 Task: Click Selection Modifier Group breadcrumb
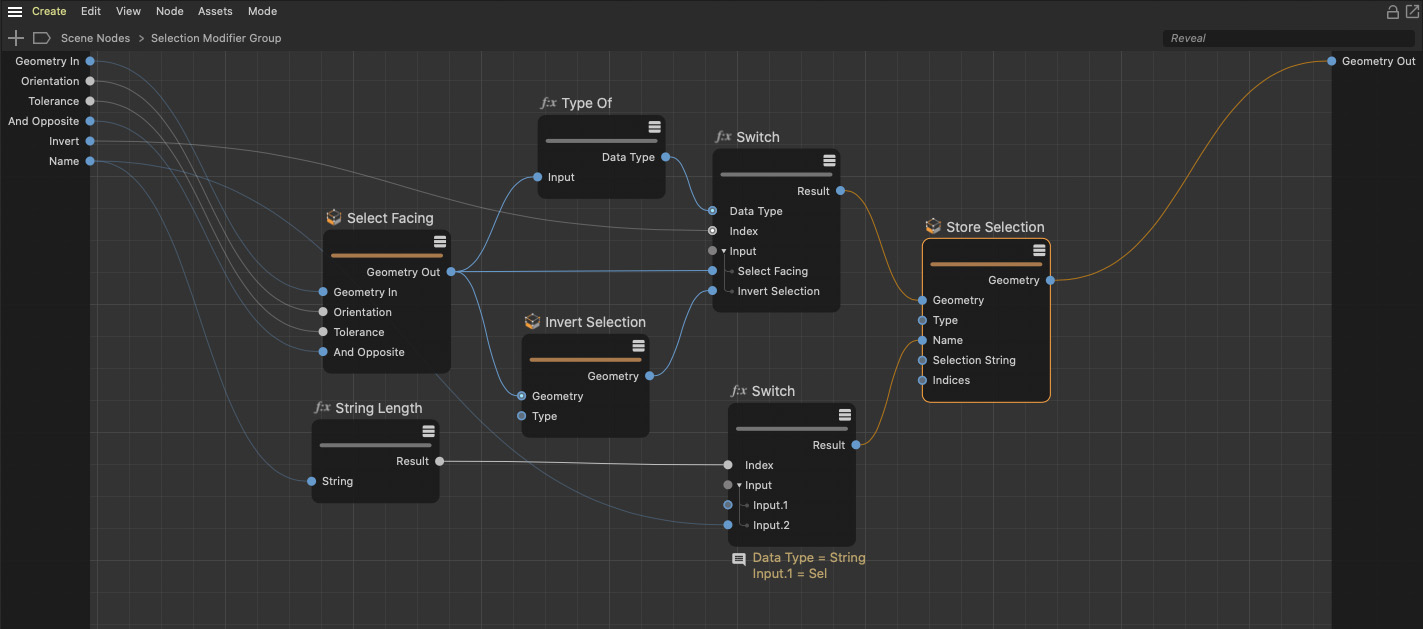[x=216, y=38]
